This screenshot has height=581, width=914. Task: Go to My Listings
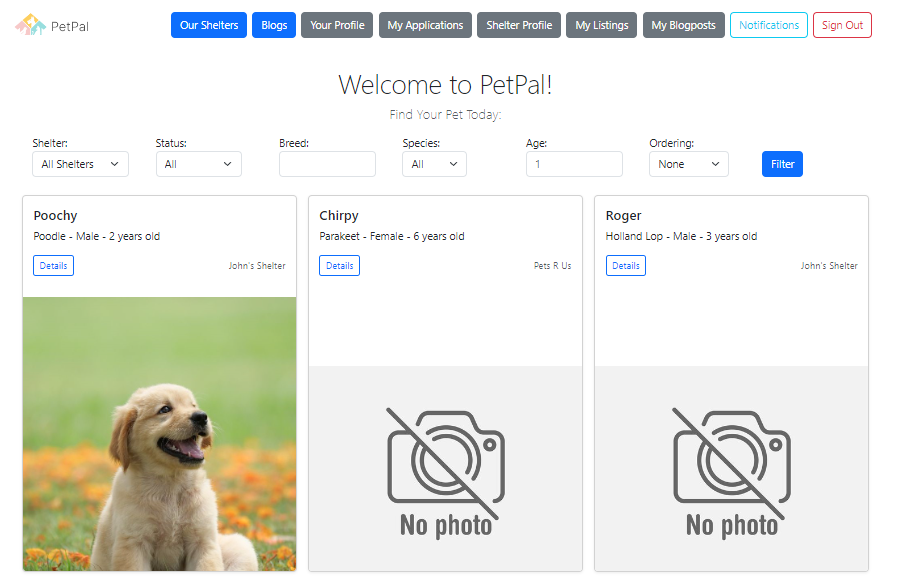click(602, 25)
